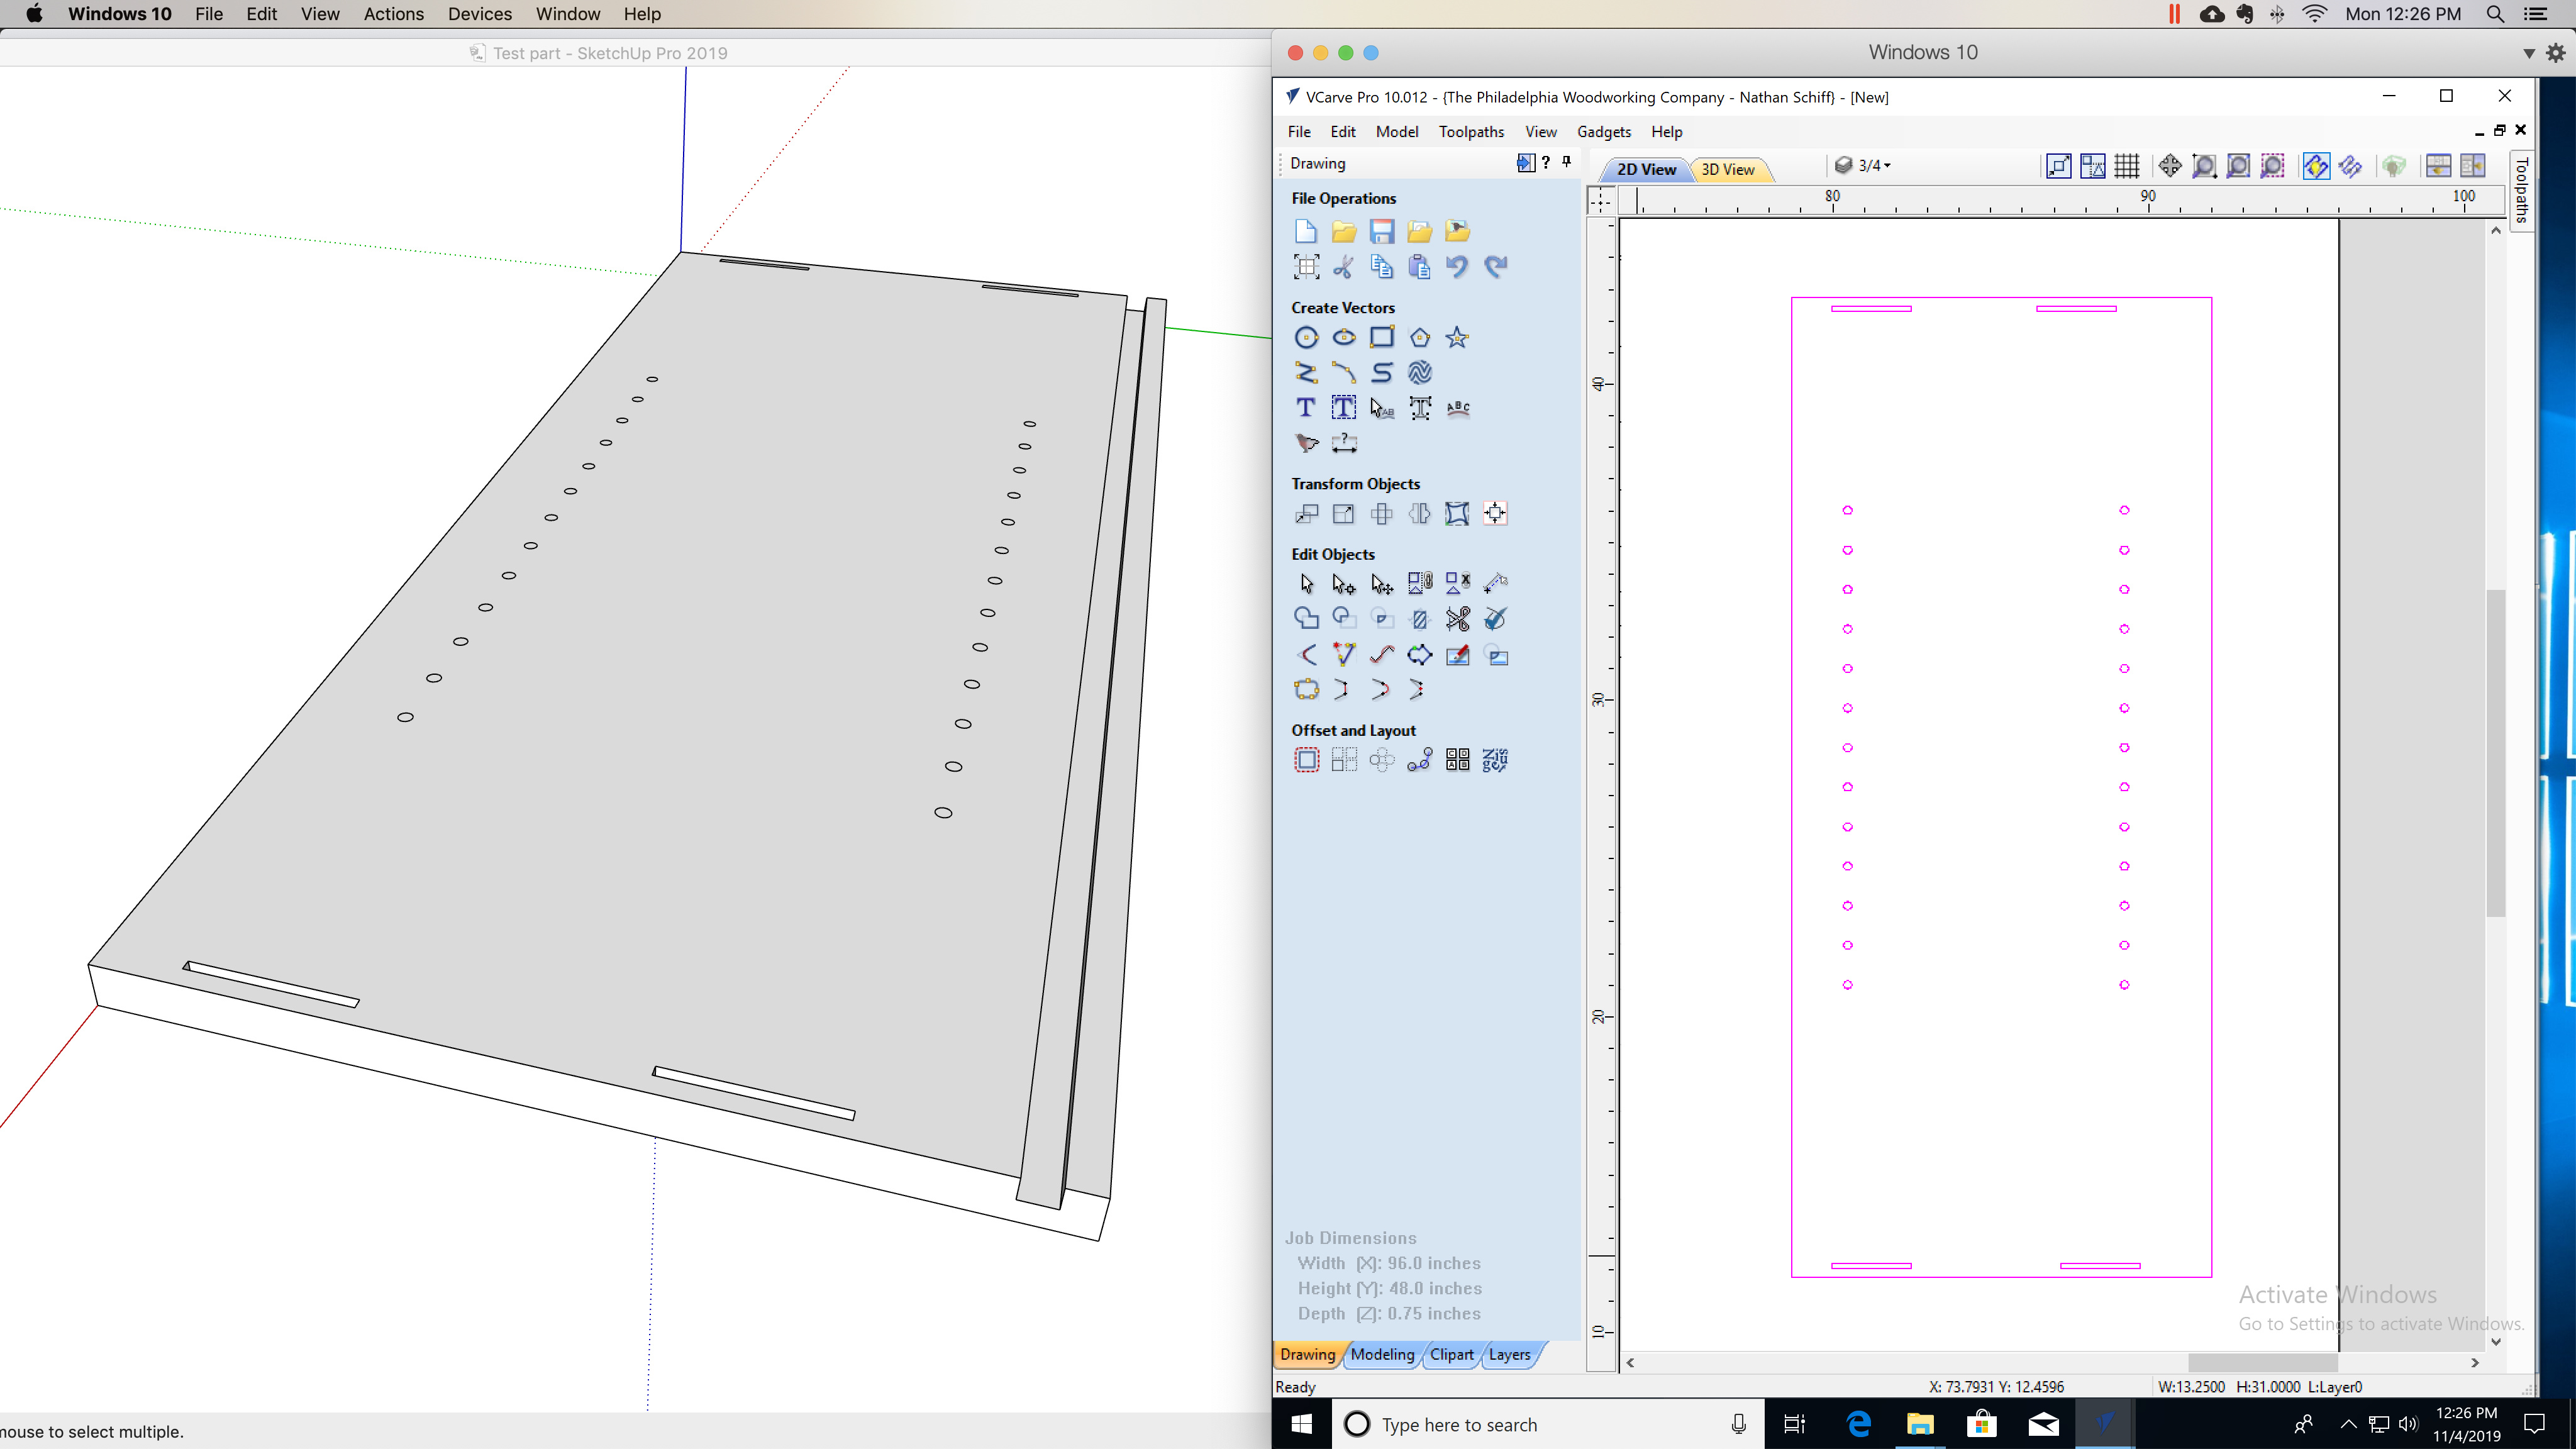The height and width of the screenshot is (1449, 2576).
Task: Click the Array Copy layout icon
Action: tap(1343, 759)
